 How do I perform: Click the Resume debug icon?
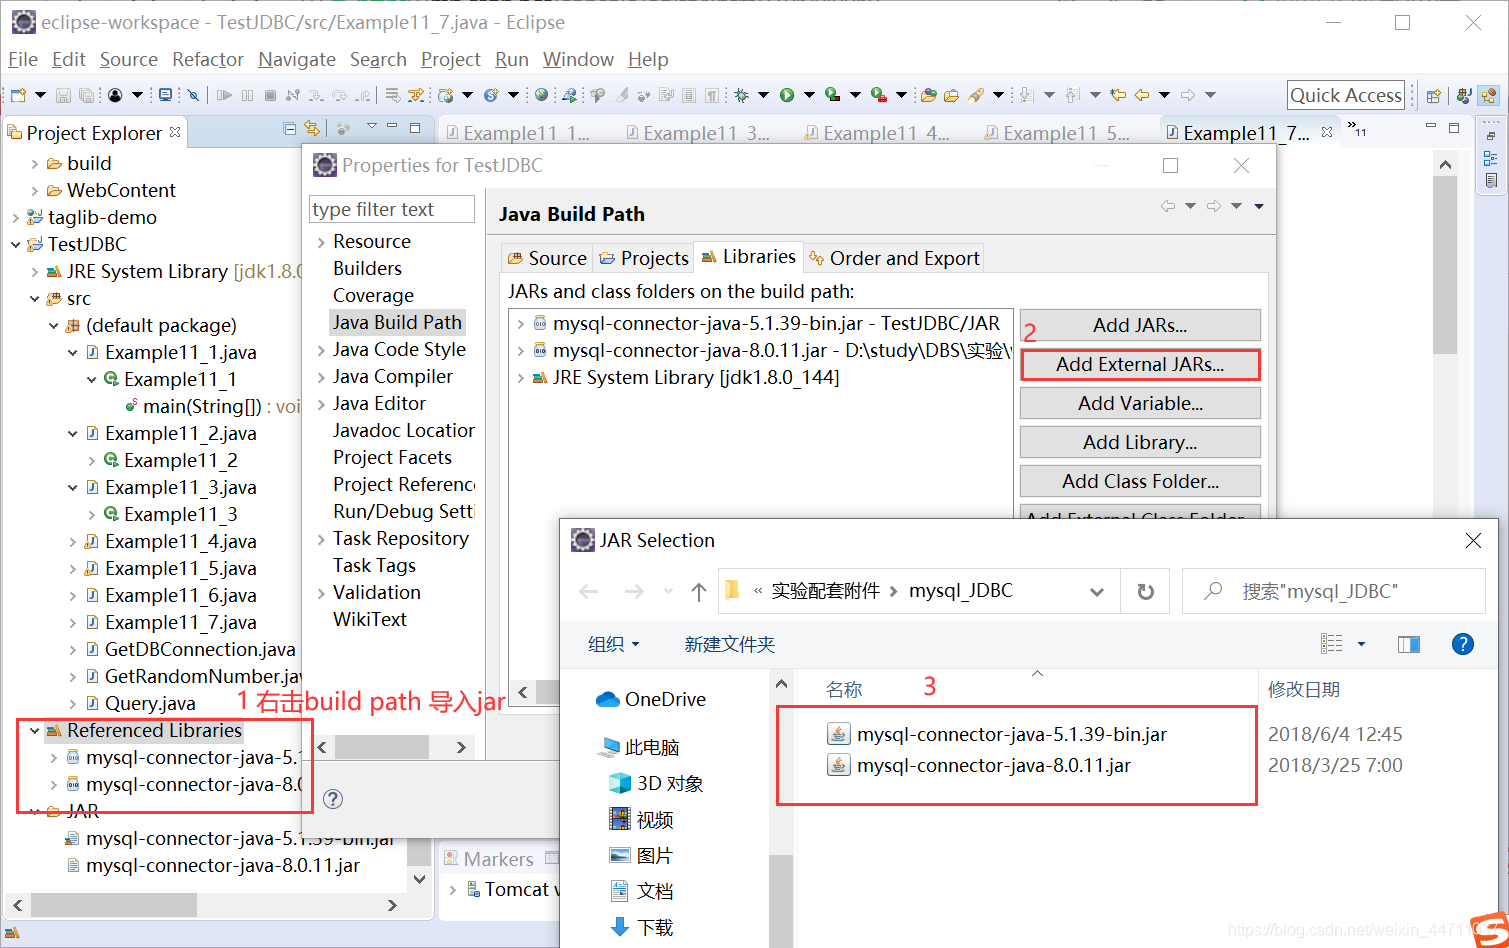click(224, 95)
